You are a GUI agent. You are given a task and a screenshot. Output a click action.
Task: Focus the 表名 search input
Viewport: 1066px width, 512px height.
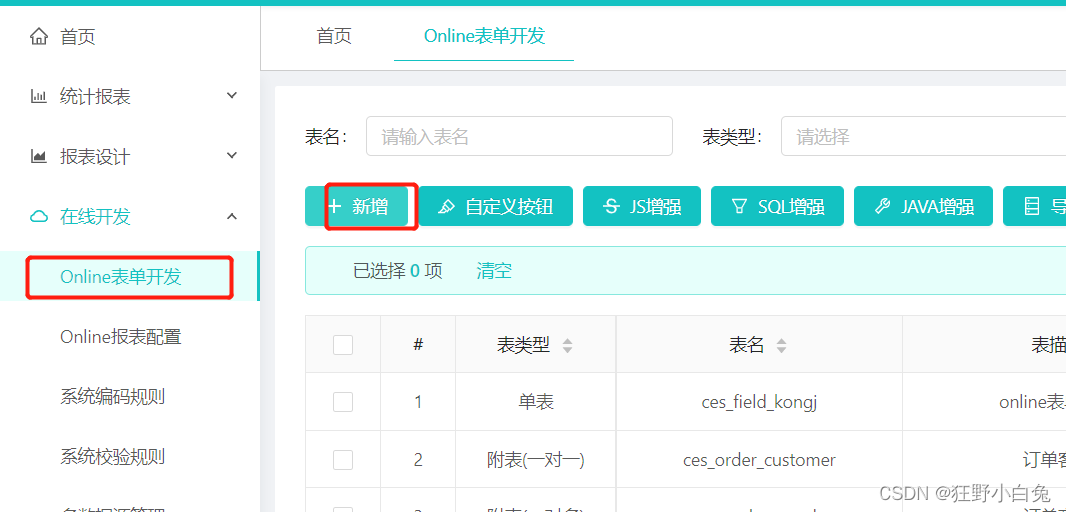519,137
